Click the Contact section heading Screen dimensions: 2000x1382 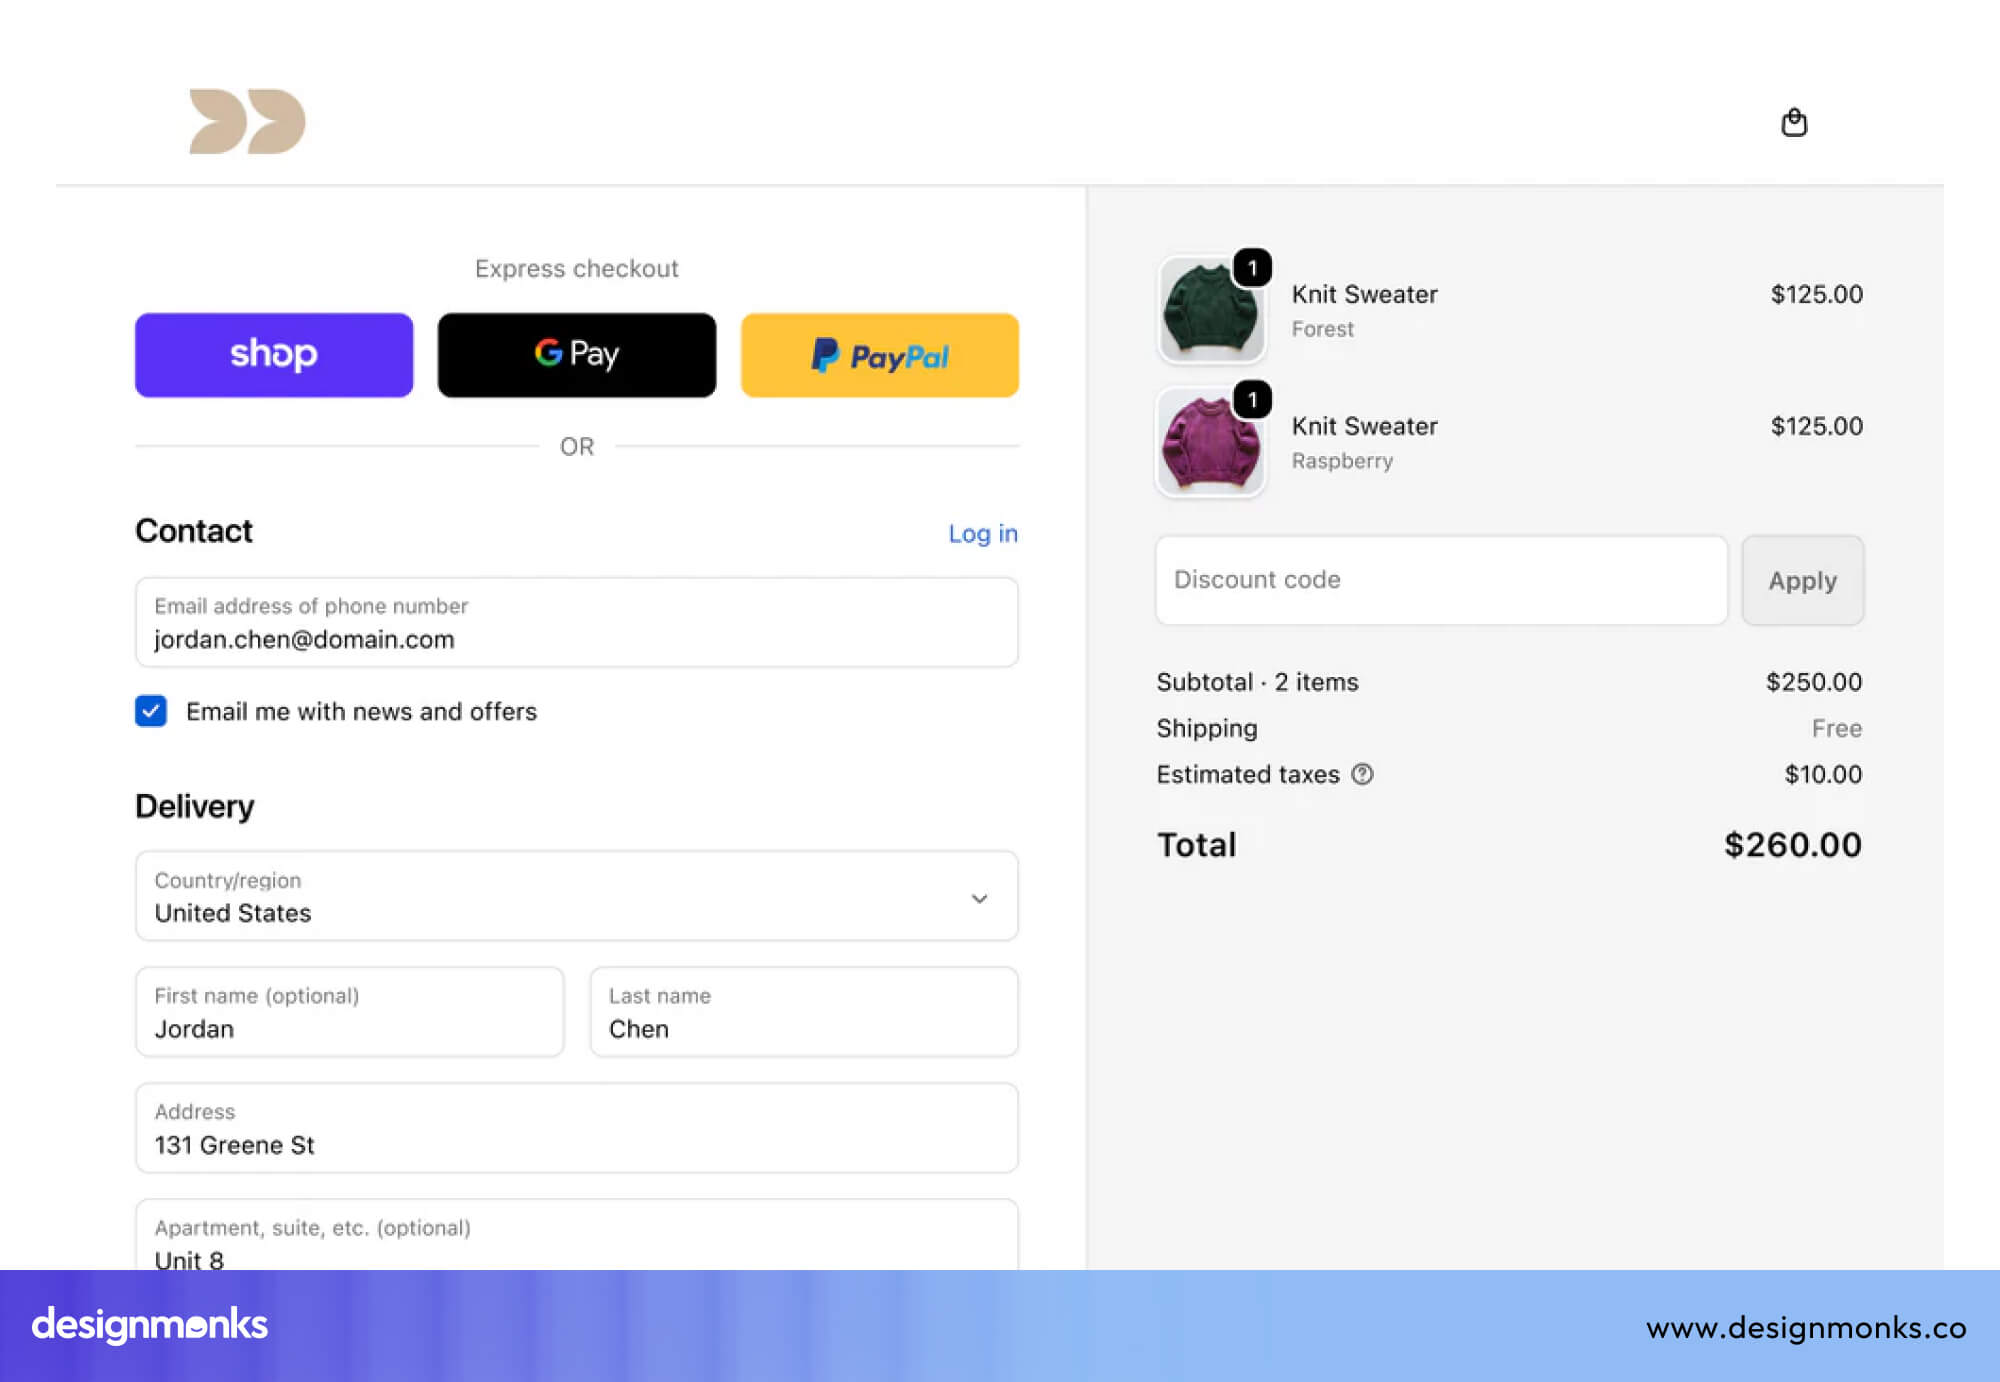click(x=194, y=531)
